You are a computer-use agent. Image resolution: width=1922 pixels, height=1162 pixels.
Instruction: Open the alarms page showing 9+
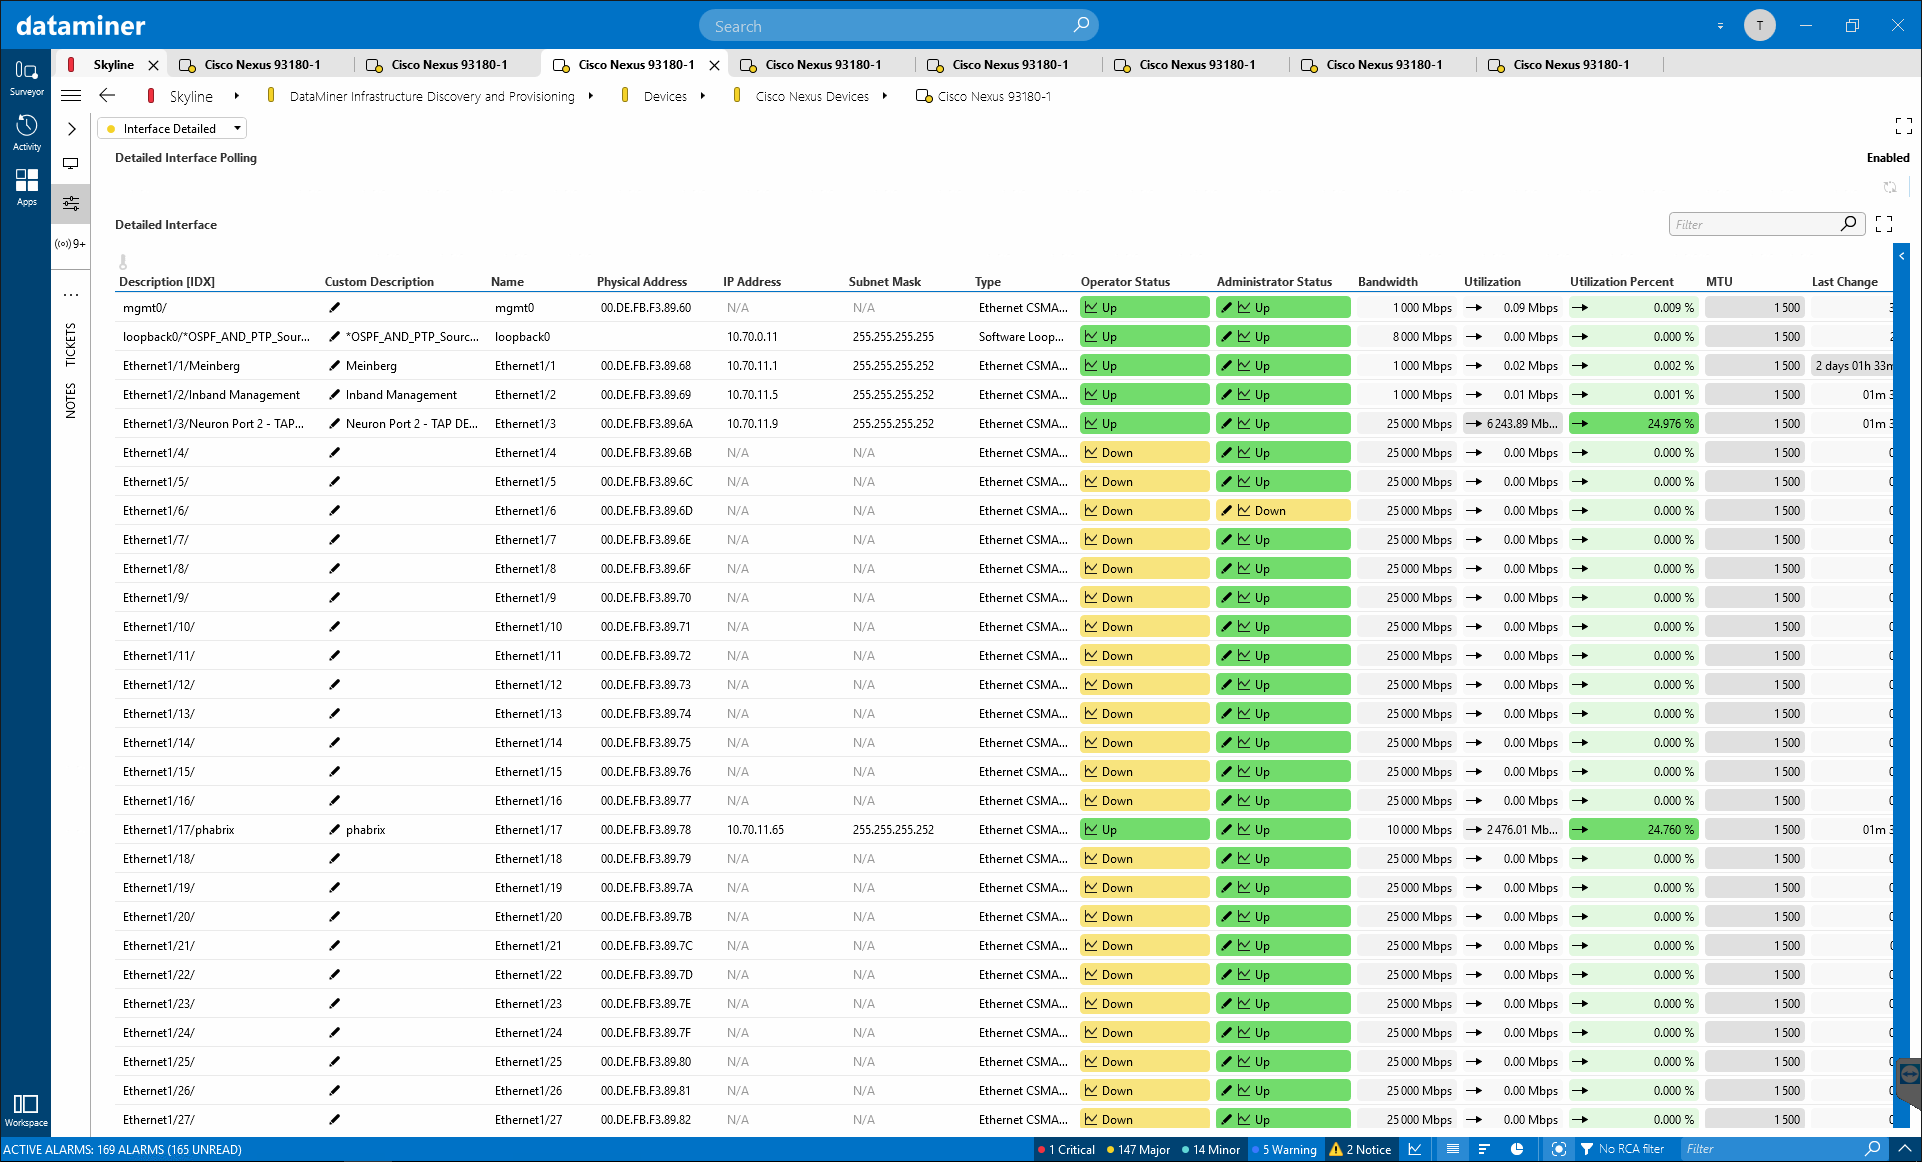pos(71,244)
